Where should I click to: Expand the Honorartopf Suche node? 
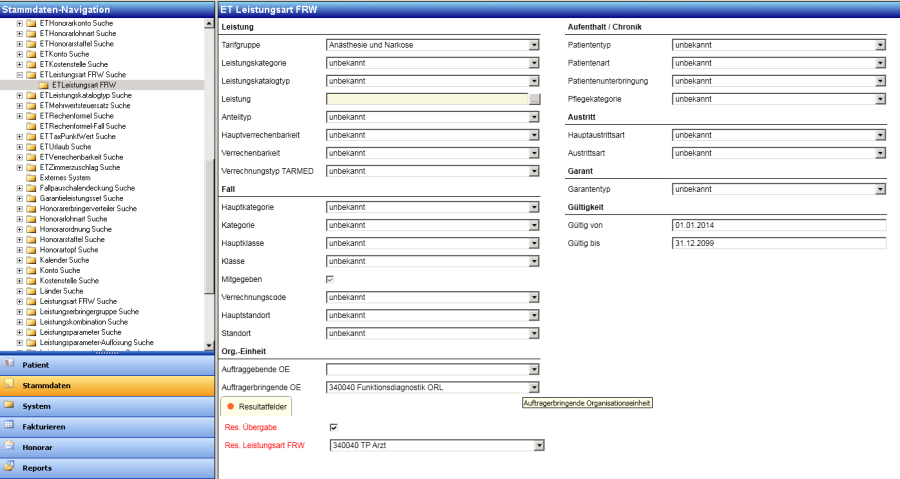pos(20,250)
